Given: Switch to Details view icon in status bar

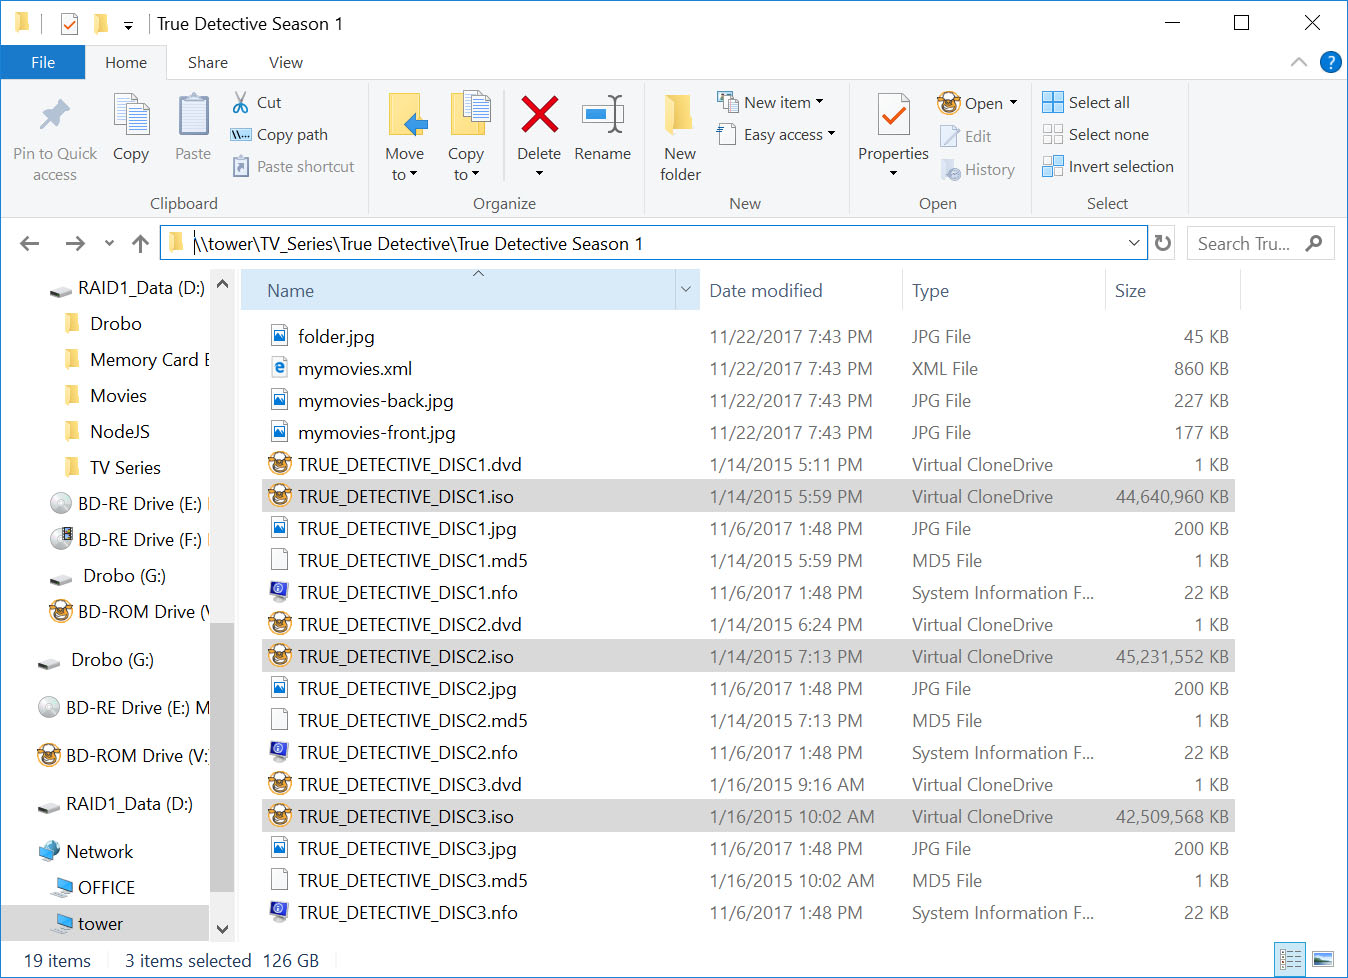Looking at the screenshot, I should pos(1291,960).
